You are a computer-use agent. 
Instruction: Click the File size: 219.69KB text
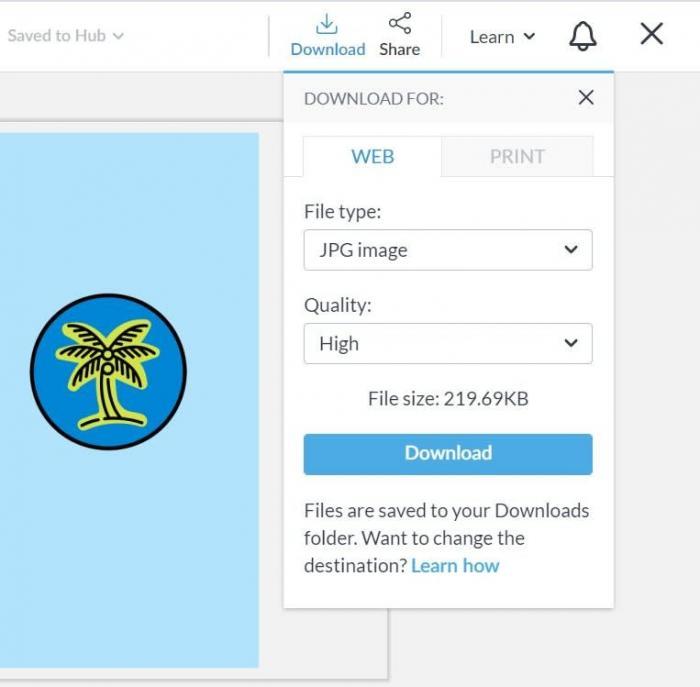pyautogui.click(x=448, y=399)
